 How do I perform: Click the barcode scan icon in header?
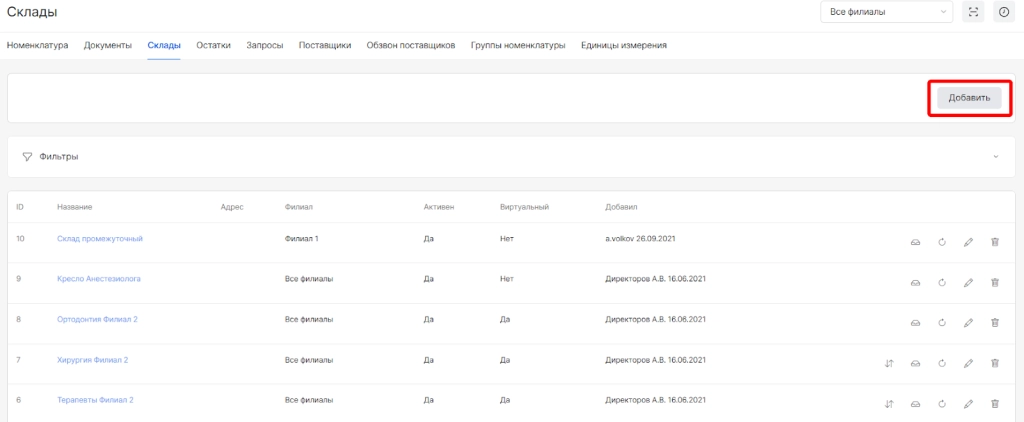[973, 12]
